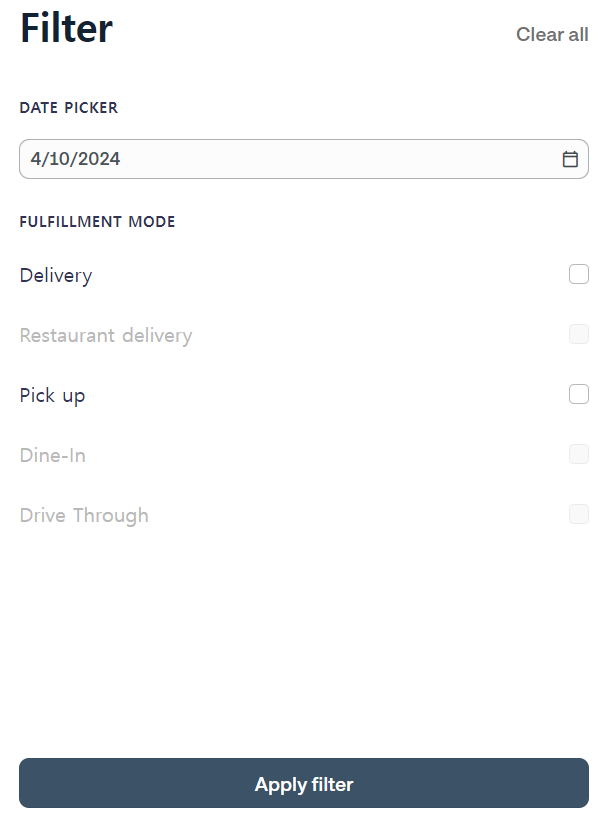The height and width of the screenshot is (822, 602).
Task: Click the 4/10/2024 date input field
Action: [304, 159]
